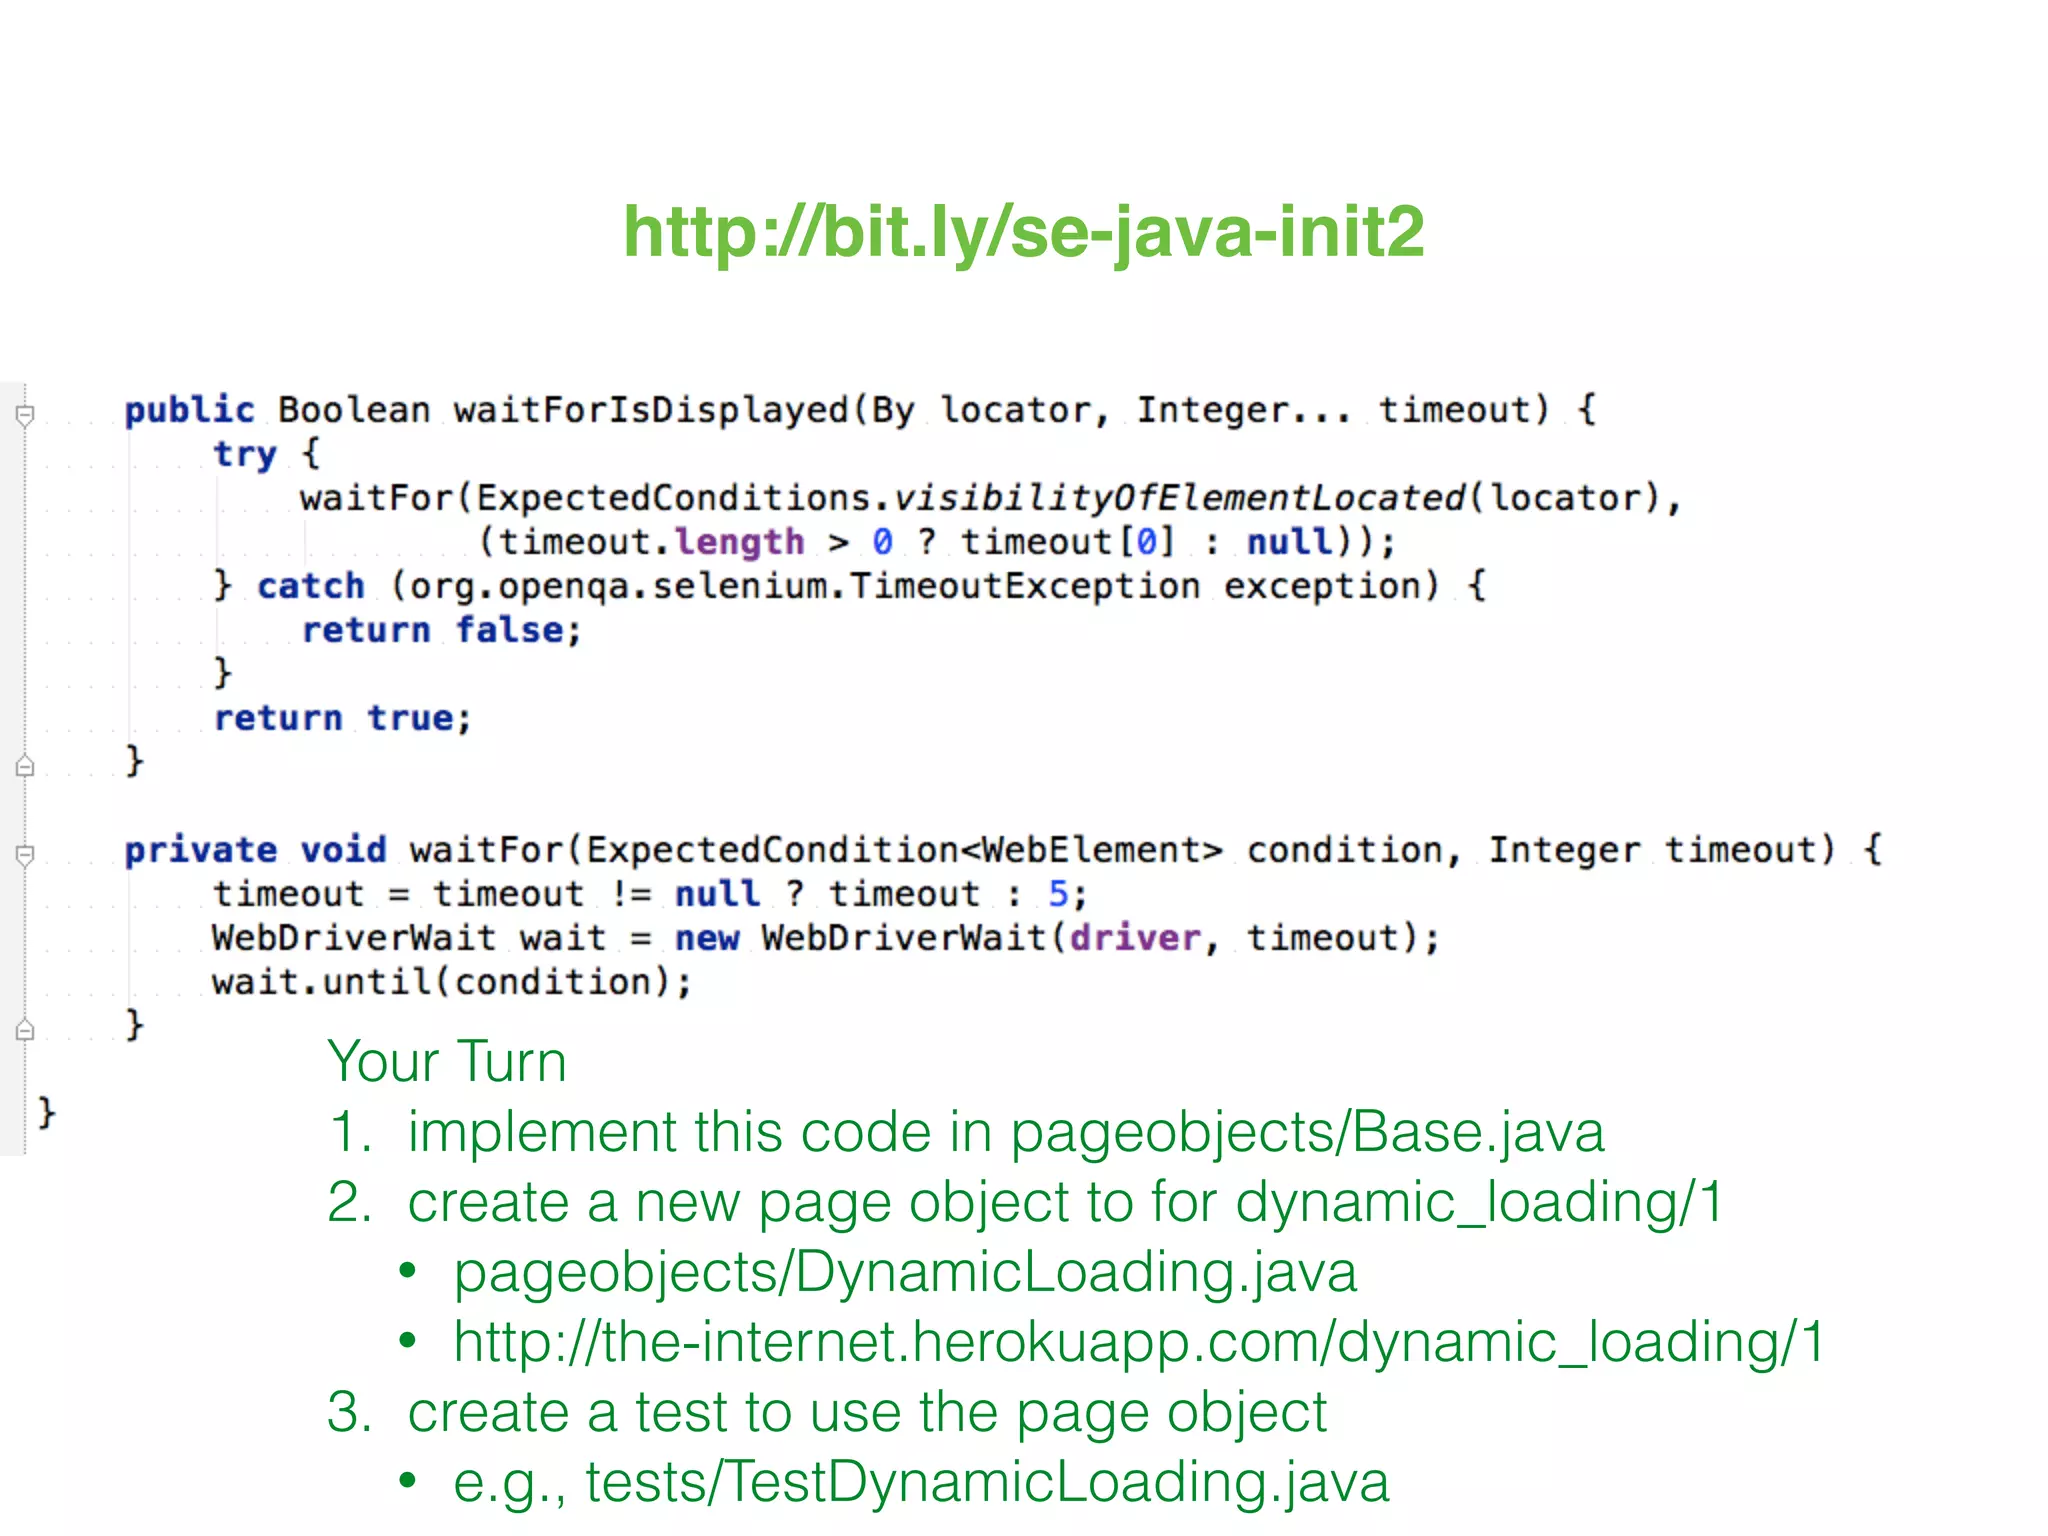
Task: Click 'create a new page object to for dynamic_loading/1'
Action: tap(1065, 1203)
